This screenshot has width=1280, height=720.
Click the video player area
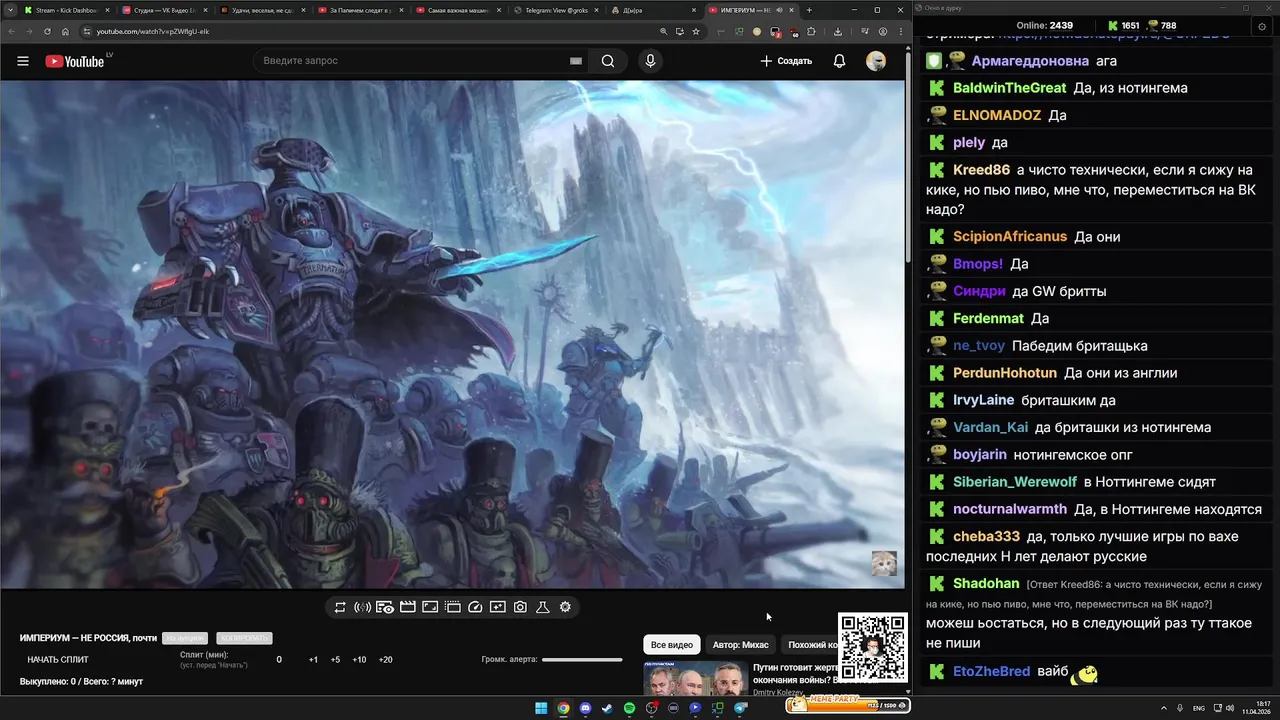point(452,335)
